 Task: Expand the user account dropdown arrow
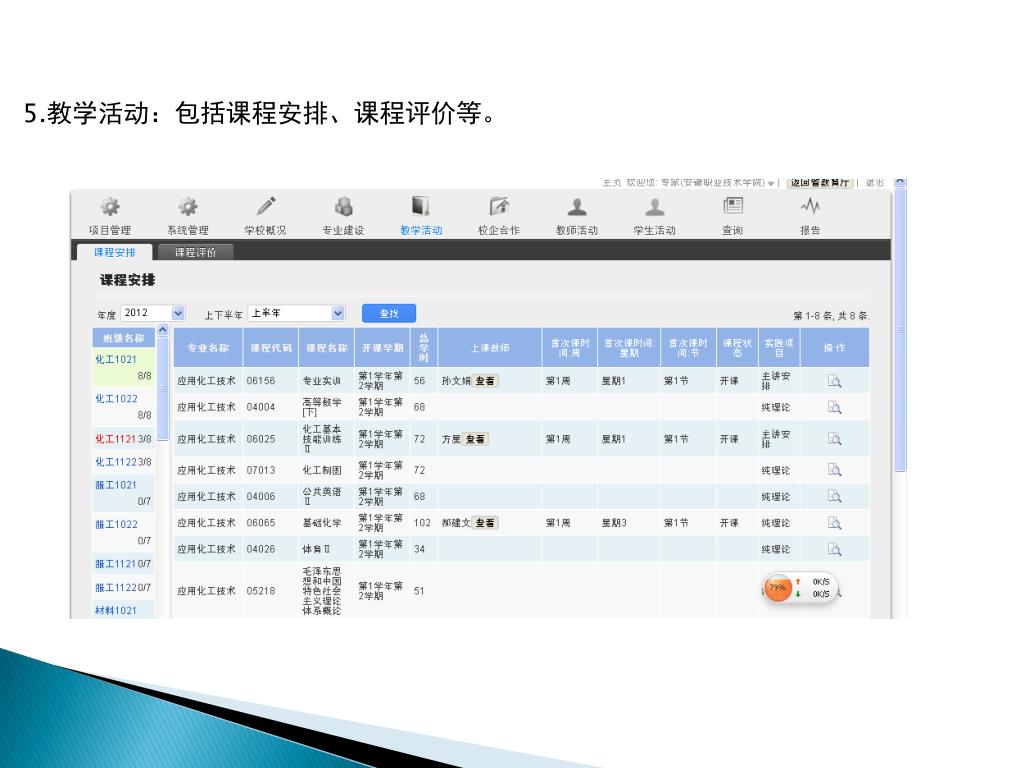(x=771, y=184)
